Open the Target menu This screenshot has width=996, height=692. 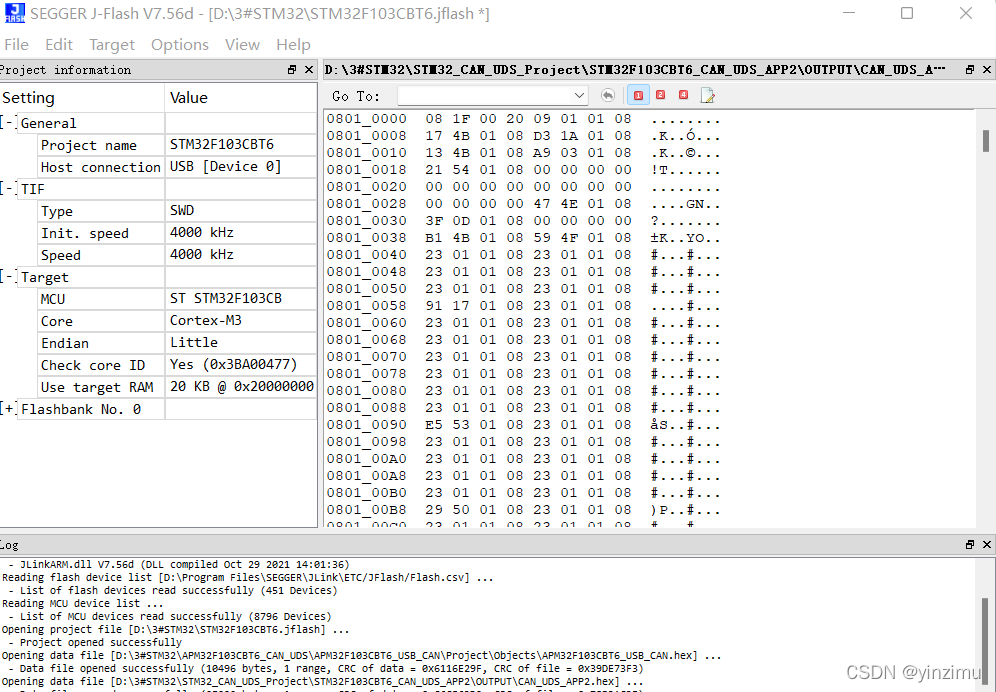point(112,44)
